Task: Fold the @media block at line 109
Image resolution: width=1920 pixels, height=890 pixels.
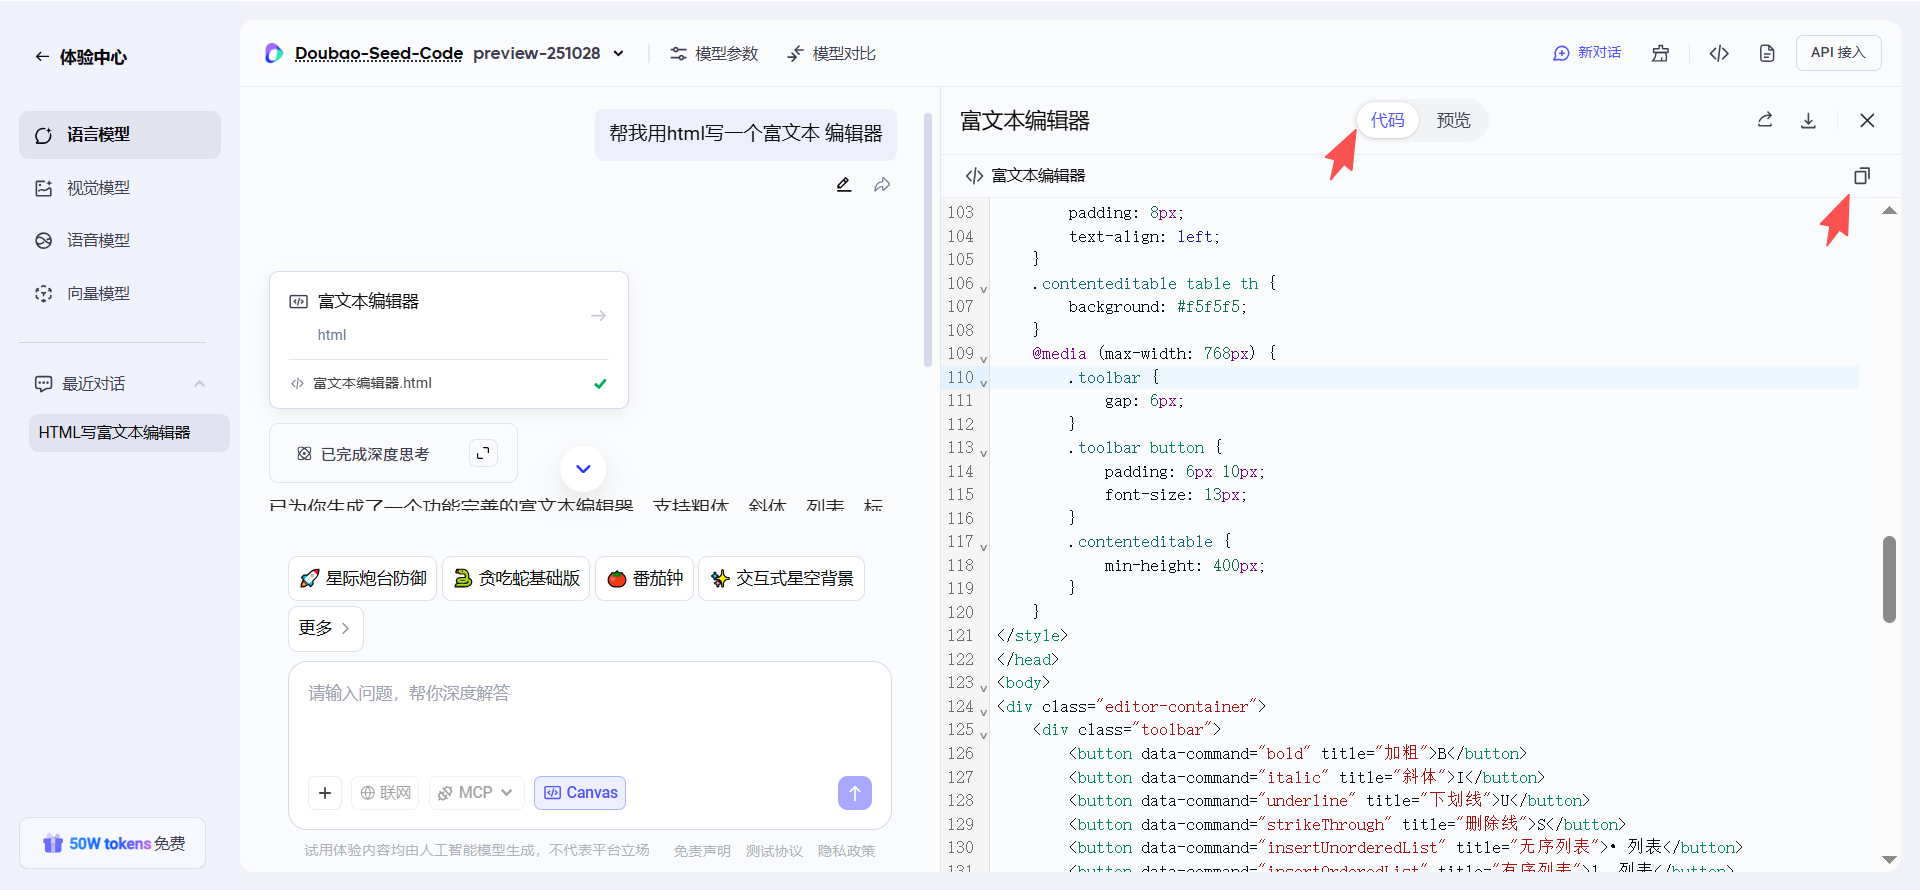Action: tap(984, 358)
